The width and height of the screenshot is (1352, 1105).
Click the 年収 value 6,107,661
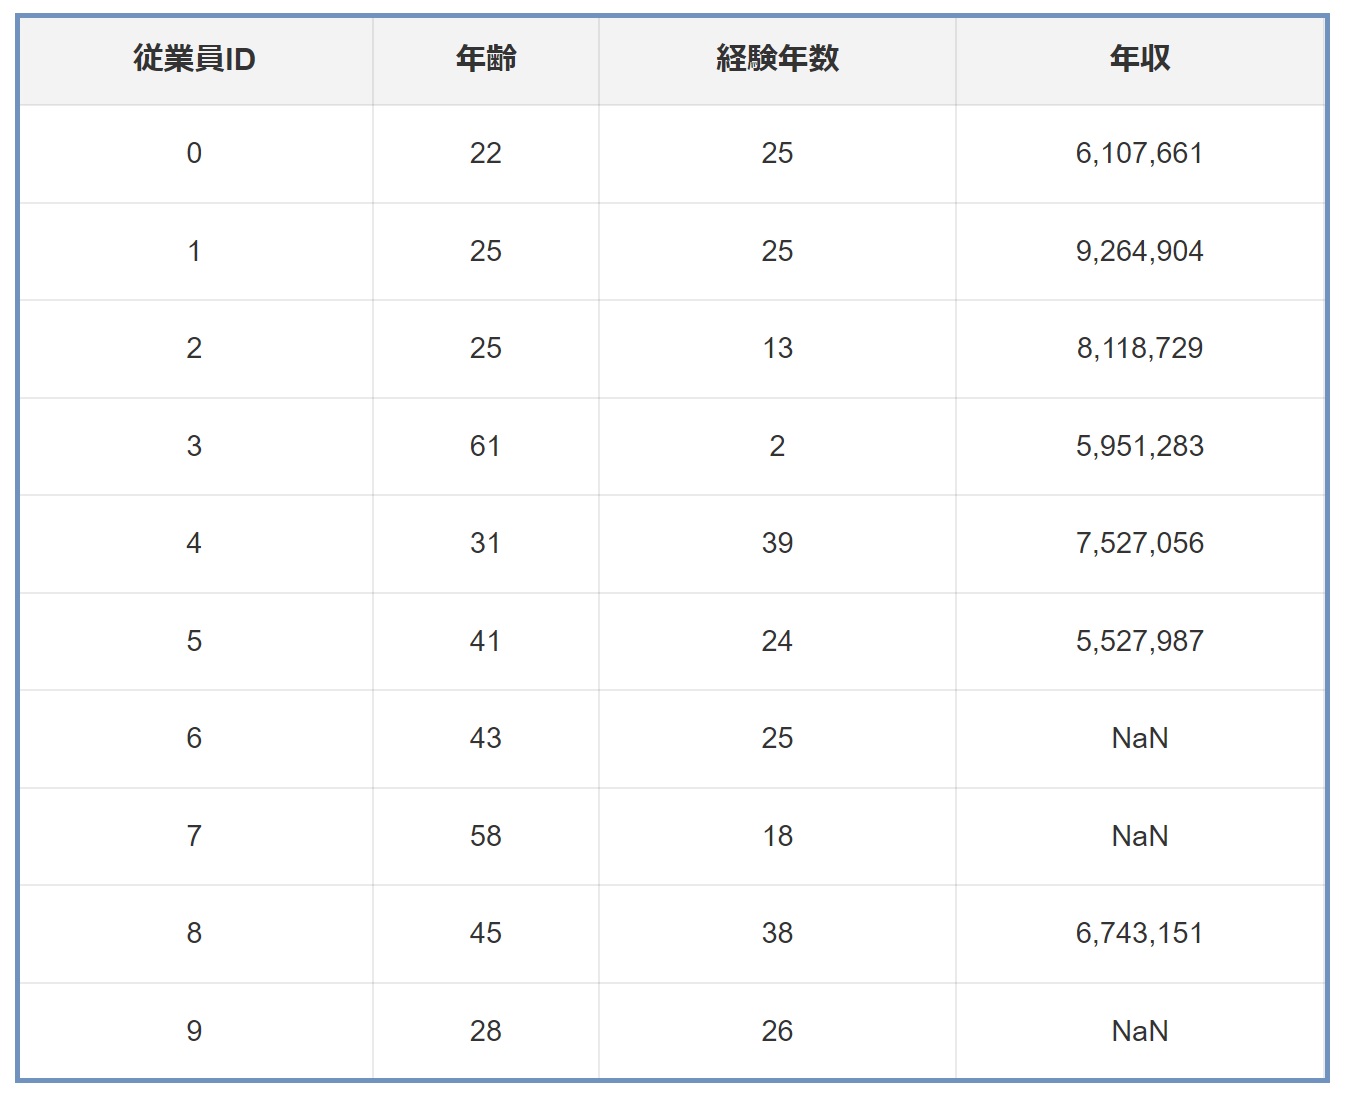1140,154
